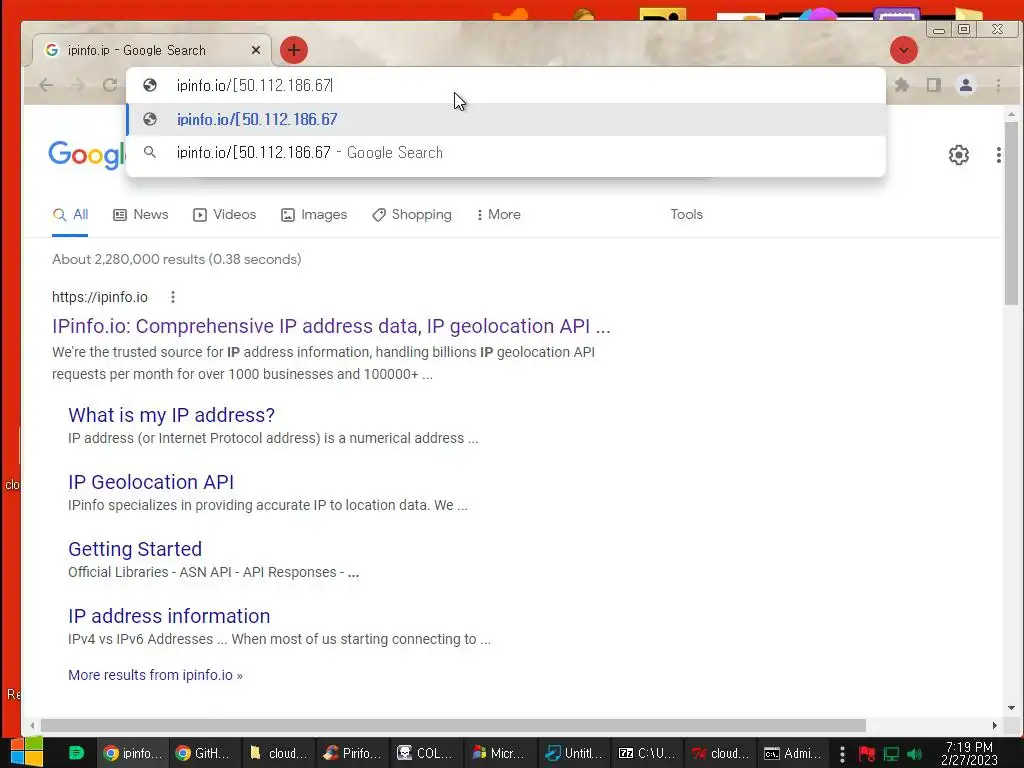Switch to the Pirifo... taskbar app
Screen dimensions: 1024x768
pyautogui.click(x=352, y=753)
